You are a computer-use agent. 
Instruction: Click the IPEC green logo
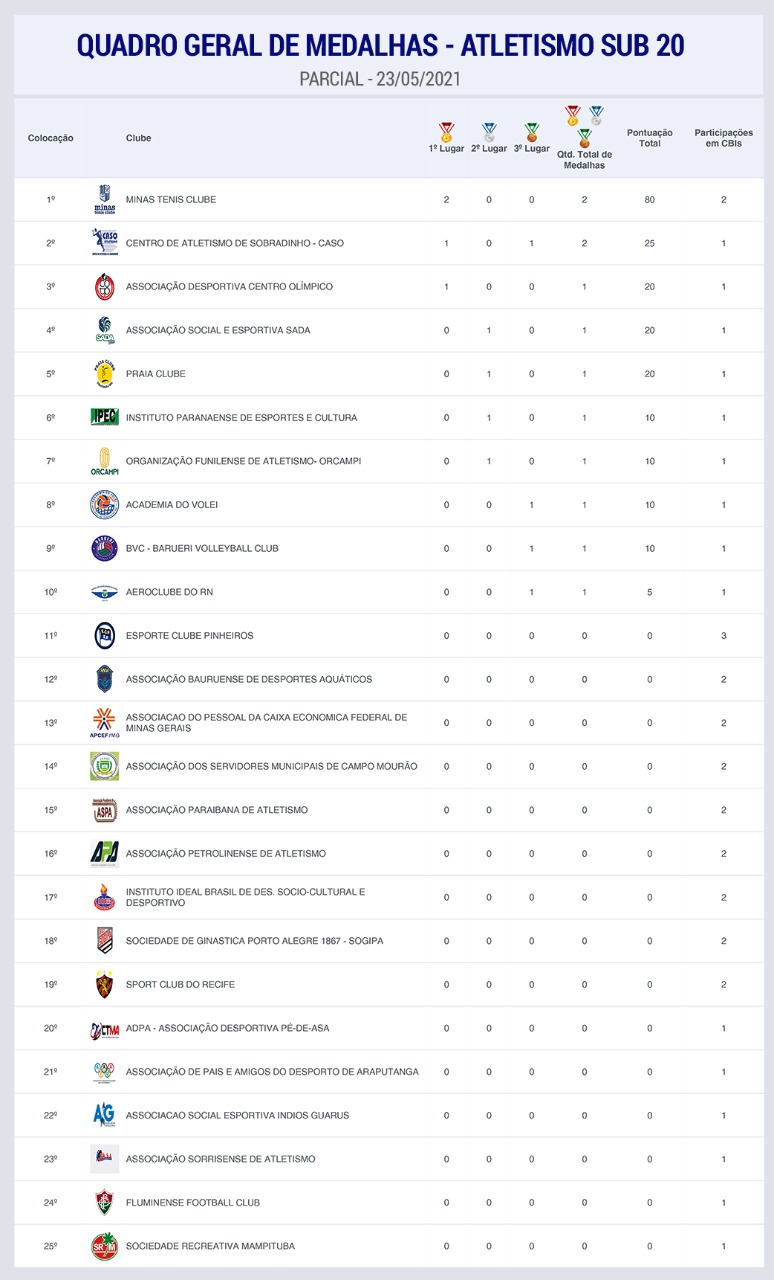pos(104,417)
